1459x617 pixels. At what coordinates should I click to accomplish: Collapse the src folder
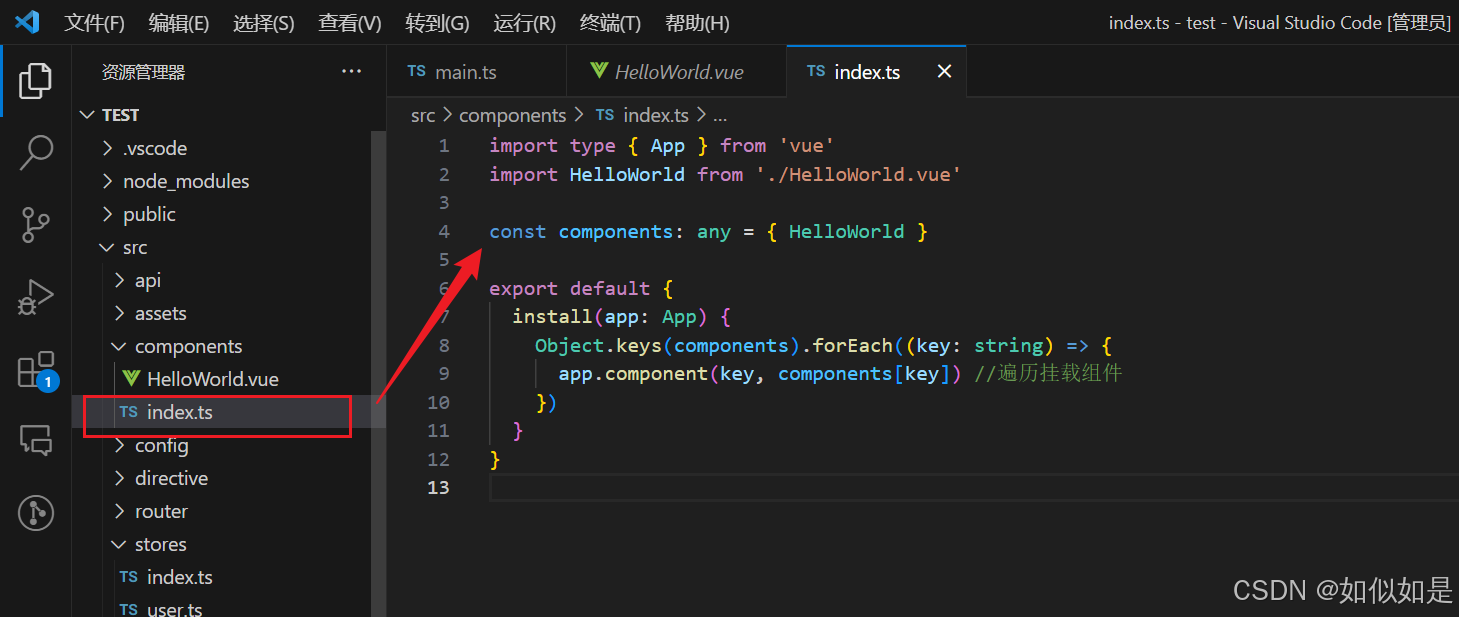pos(108,247)
